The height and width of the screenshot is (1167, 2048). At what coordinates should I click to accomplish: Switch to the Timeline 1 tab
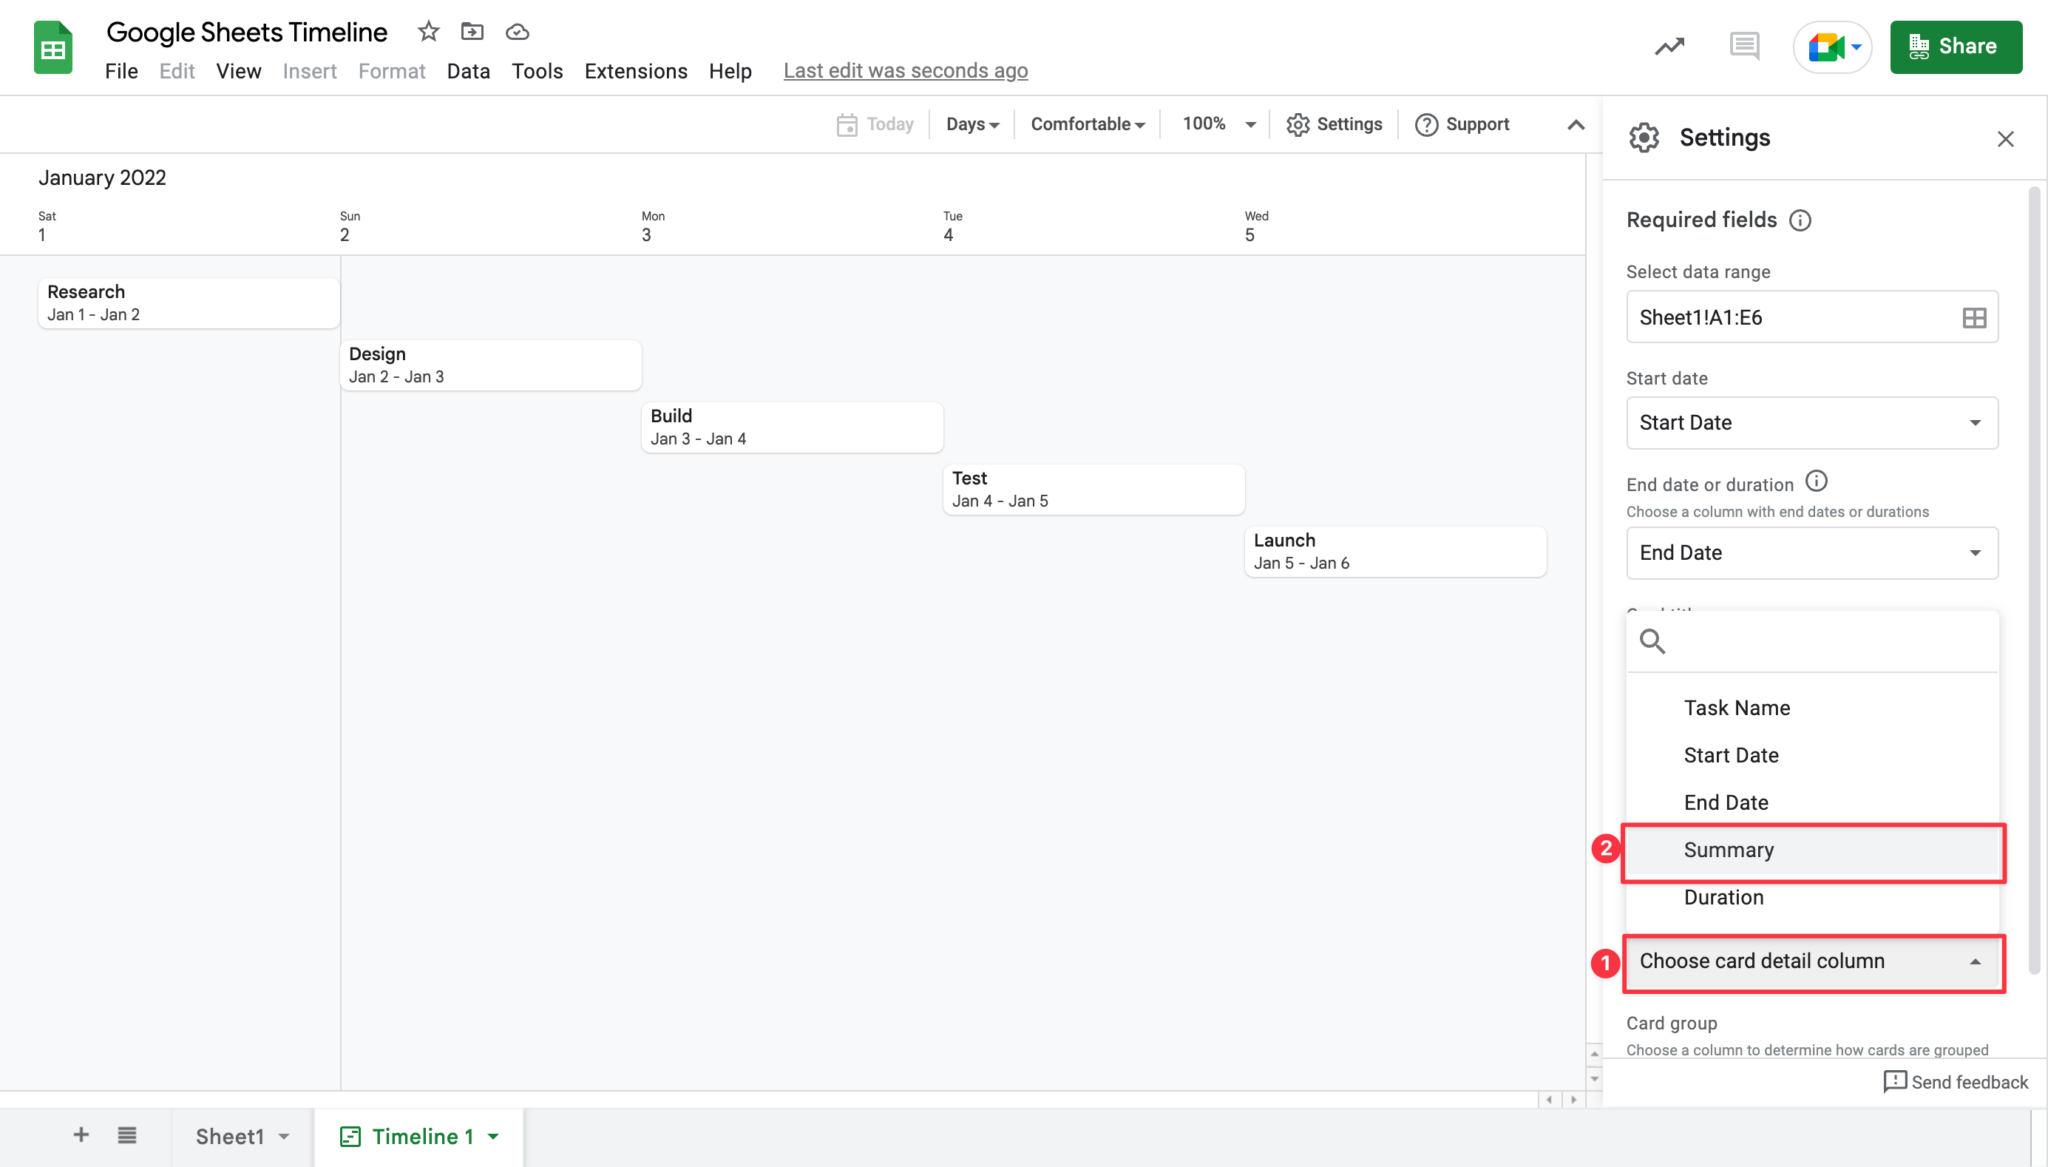pyautogui.click(x=422, y=1137)
